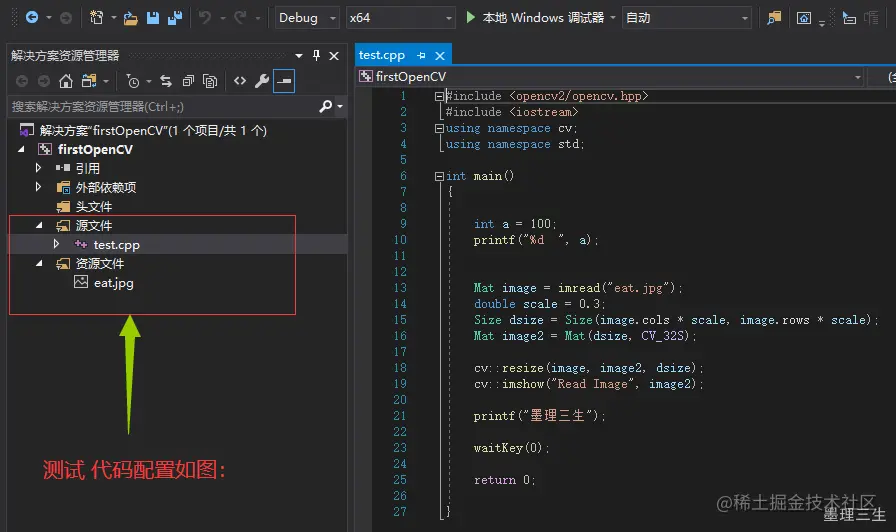
Task: Open the toolbar overflow options arrow
Action: tap(822, 24)
